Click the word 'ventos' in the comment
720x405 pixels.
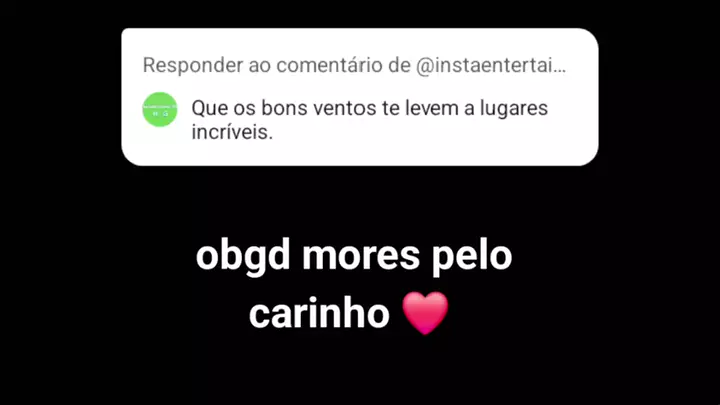[348, 109]
